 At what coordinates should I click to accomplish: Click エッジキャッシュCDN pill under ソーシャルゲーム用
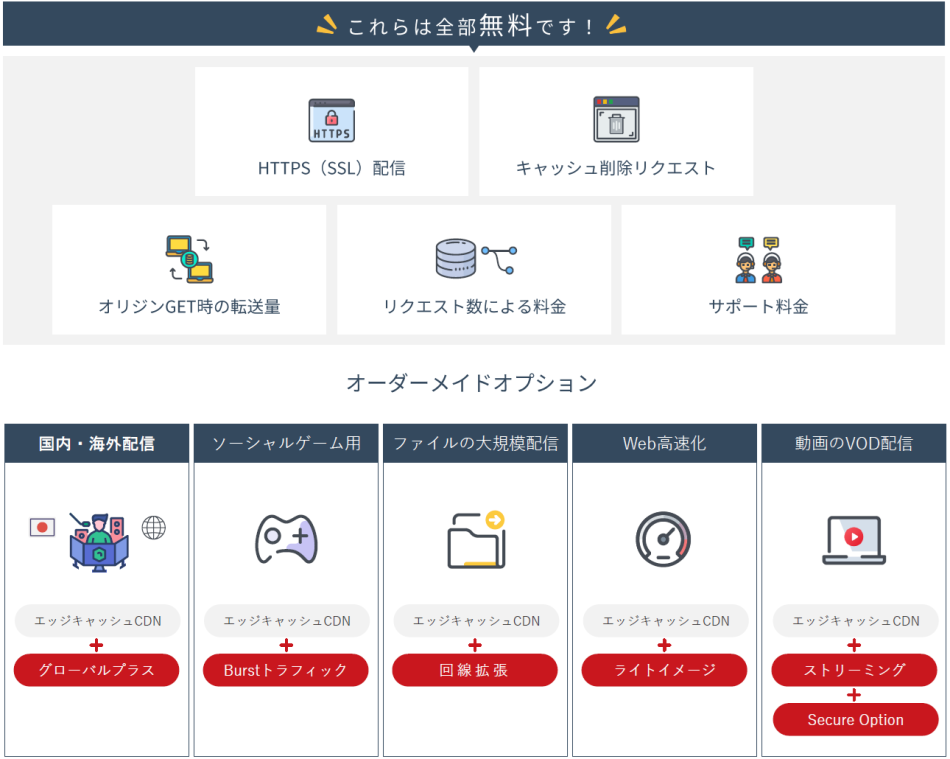[x=287, y=621]
